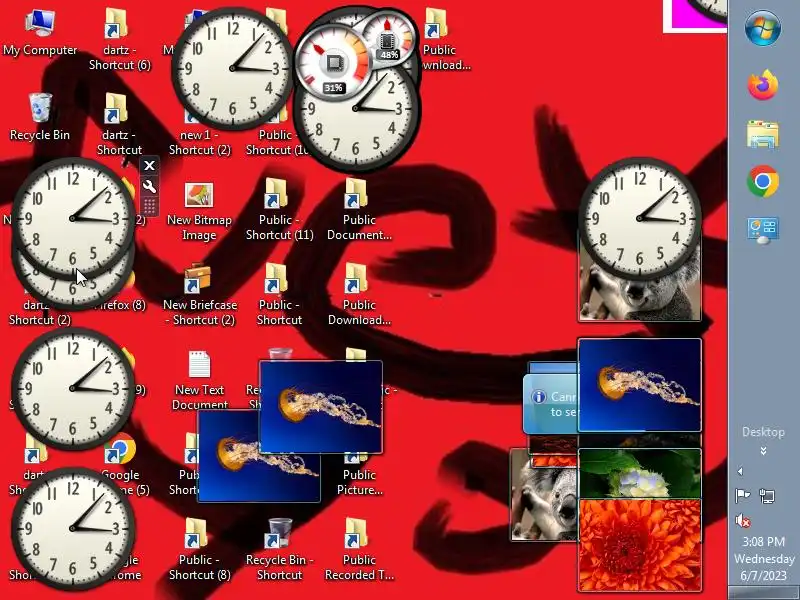Click the CPU meter gadget showing 31%

(x=334, y=63)
